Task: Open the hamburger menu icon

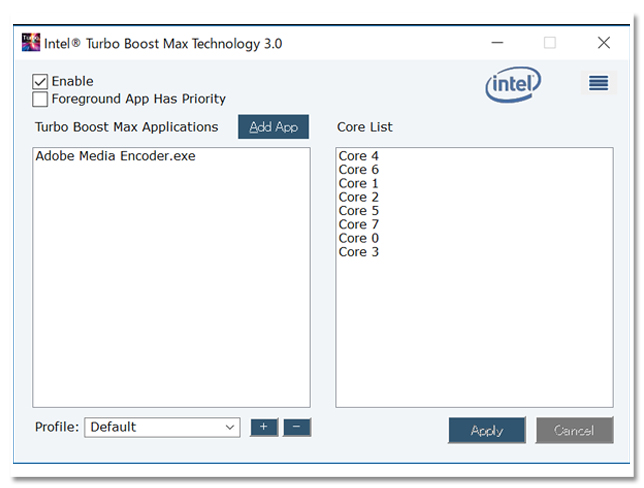Action: click(598, 83)
